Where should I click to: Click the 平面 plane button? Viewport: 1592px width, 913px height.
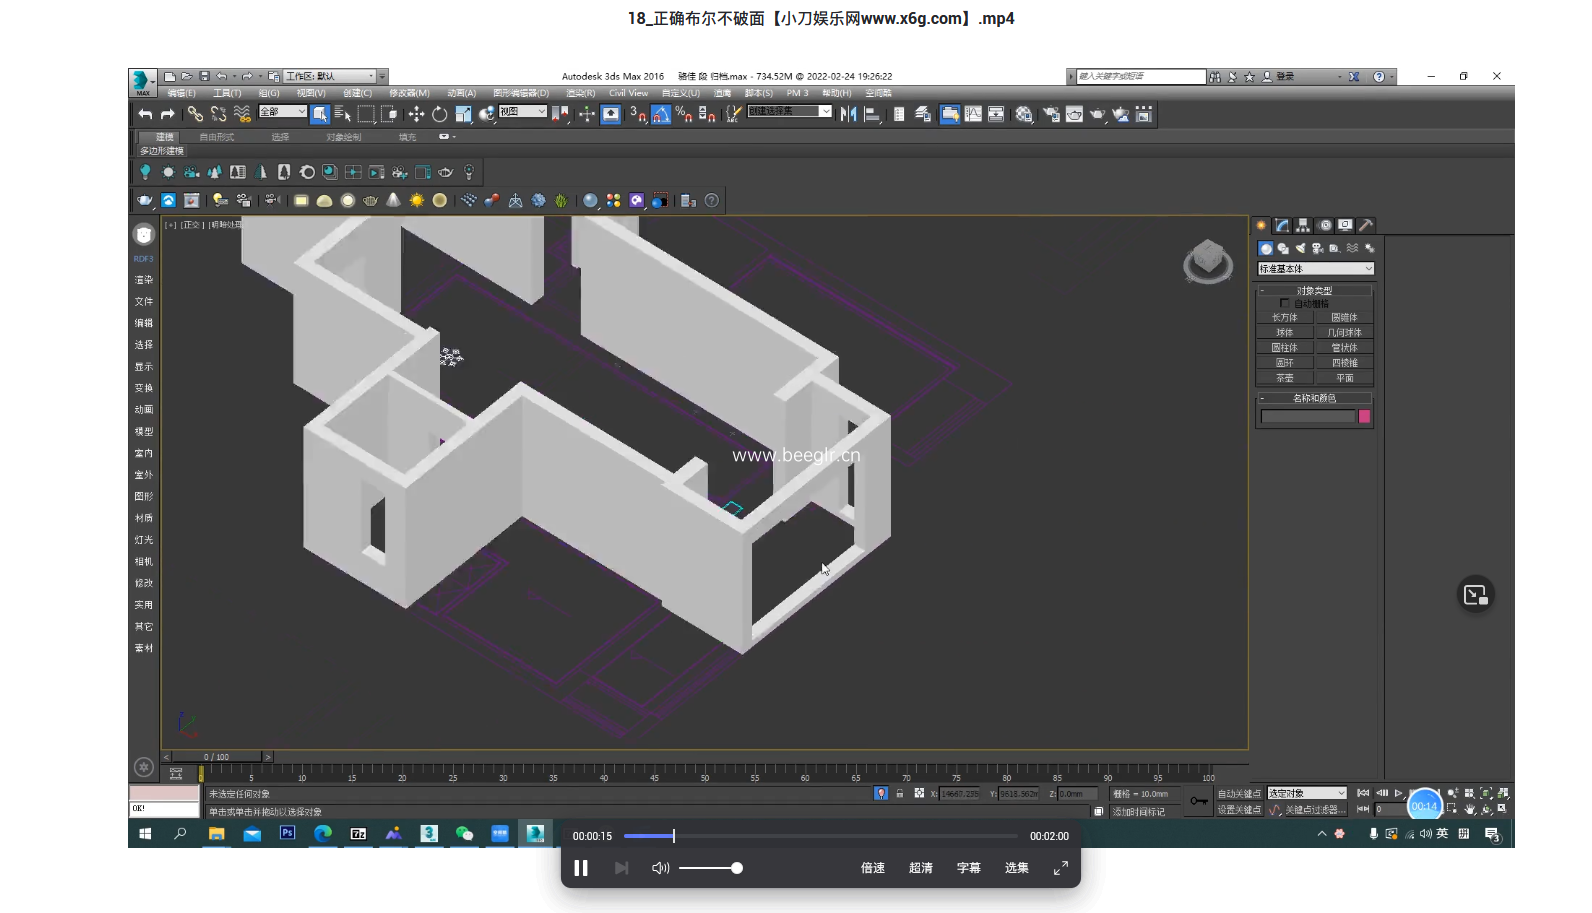(1345, 378)
